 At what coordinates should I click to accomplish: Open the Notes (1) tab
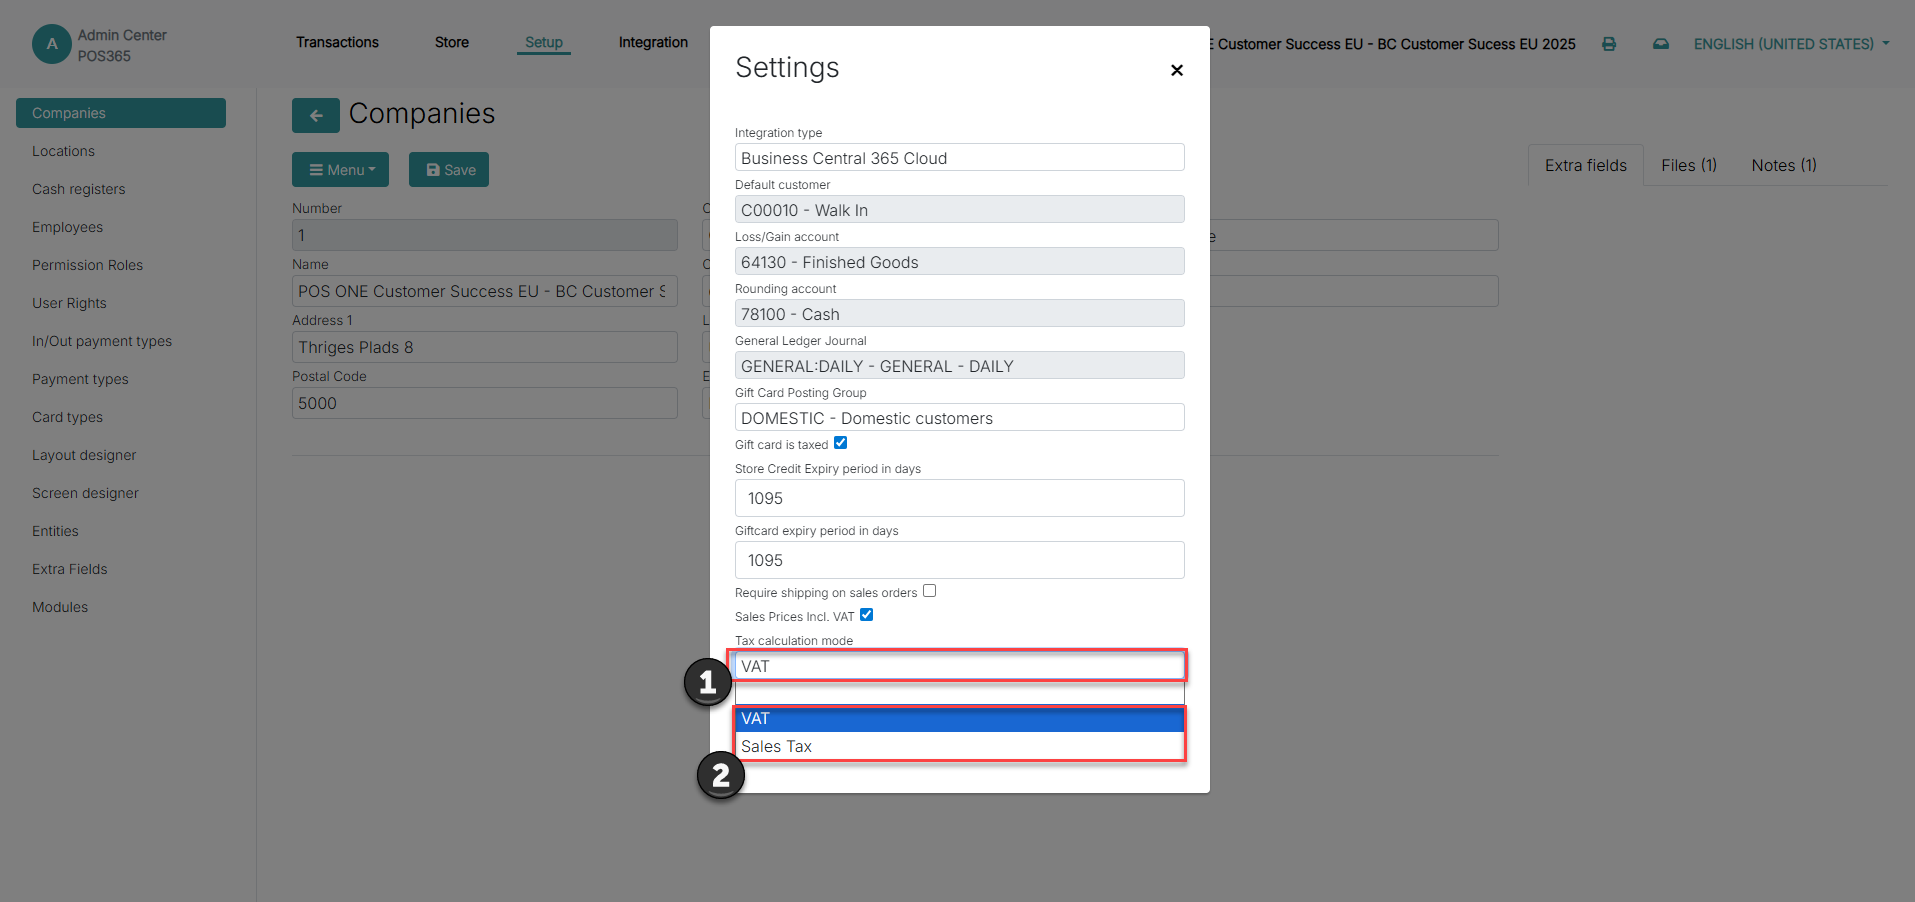(x=1783, y=166)
